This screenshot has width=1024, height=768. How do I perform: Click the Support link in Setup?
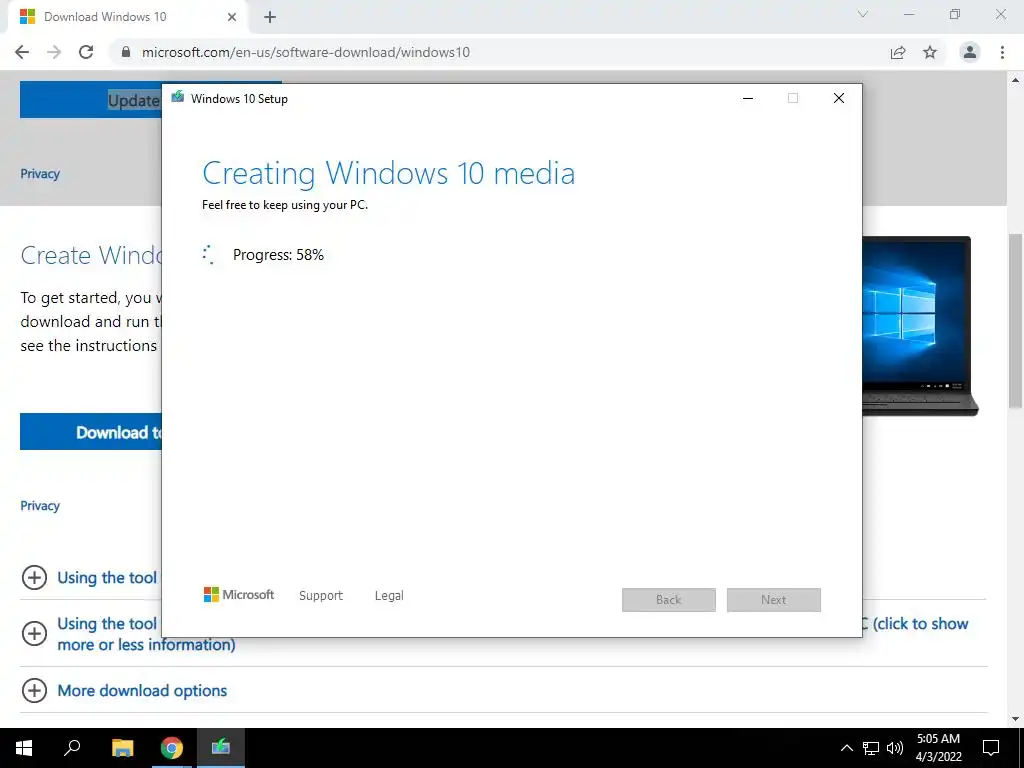[321, 596]
